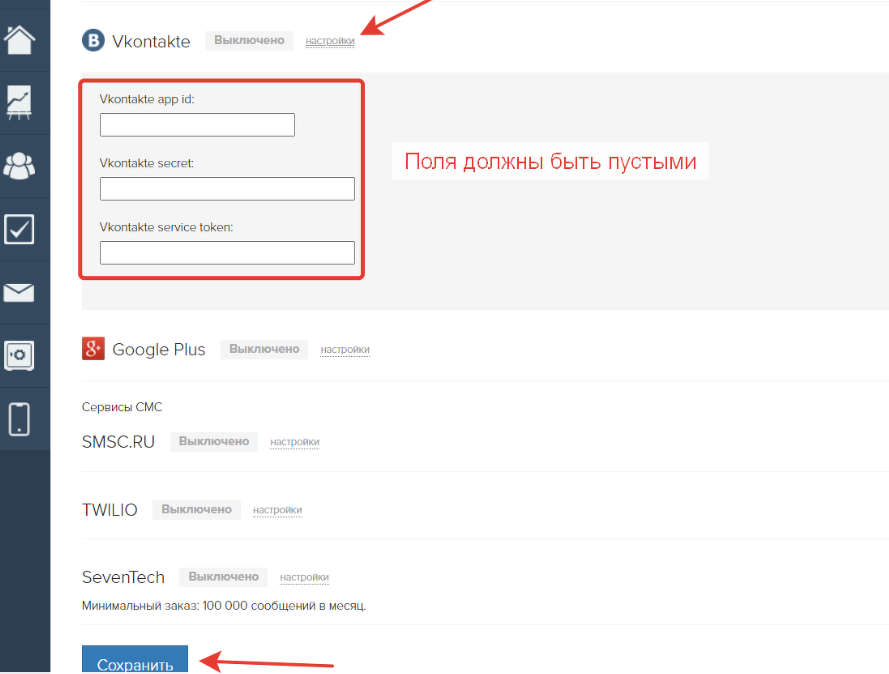Click the Vkontakte logo icon
Image resolution: width=889 pixels, height=674 pixels.
point(94,40)
